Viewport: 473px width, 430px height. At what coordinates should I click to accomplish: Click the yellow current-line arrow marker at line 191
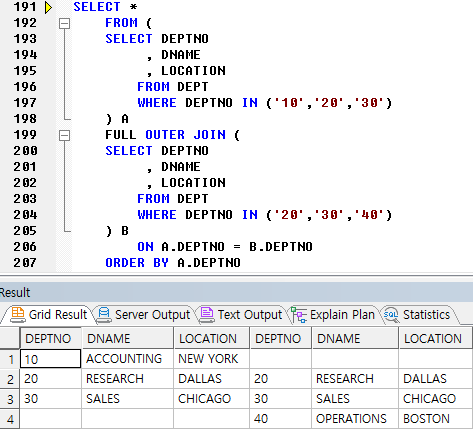coord(49,8)
